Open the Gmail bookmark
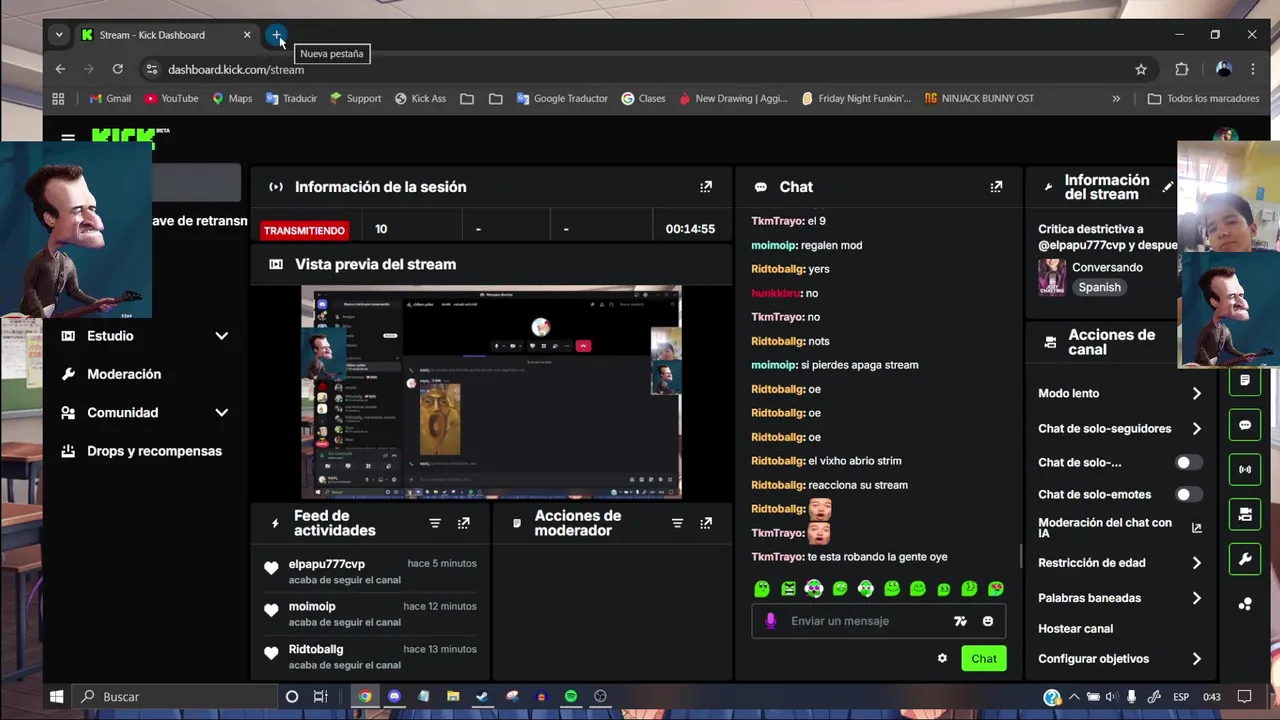 pyautogui.click(x=110, y=98)
